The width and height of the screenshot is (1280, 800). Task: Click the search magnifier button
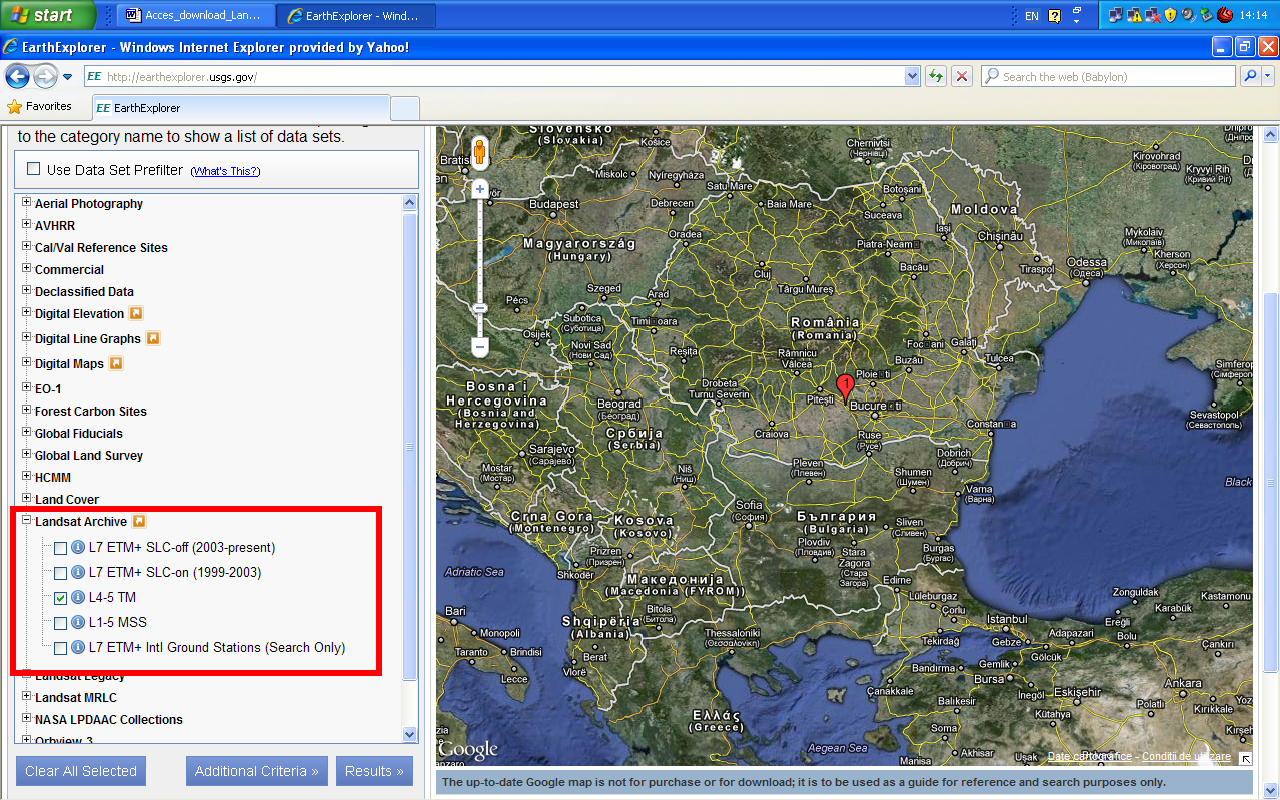[1250, 76]
